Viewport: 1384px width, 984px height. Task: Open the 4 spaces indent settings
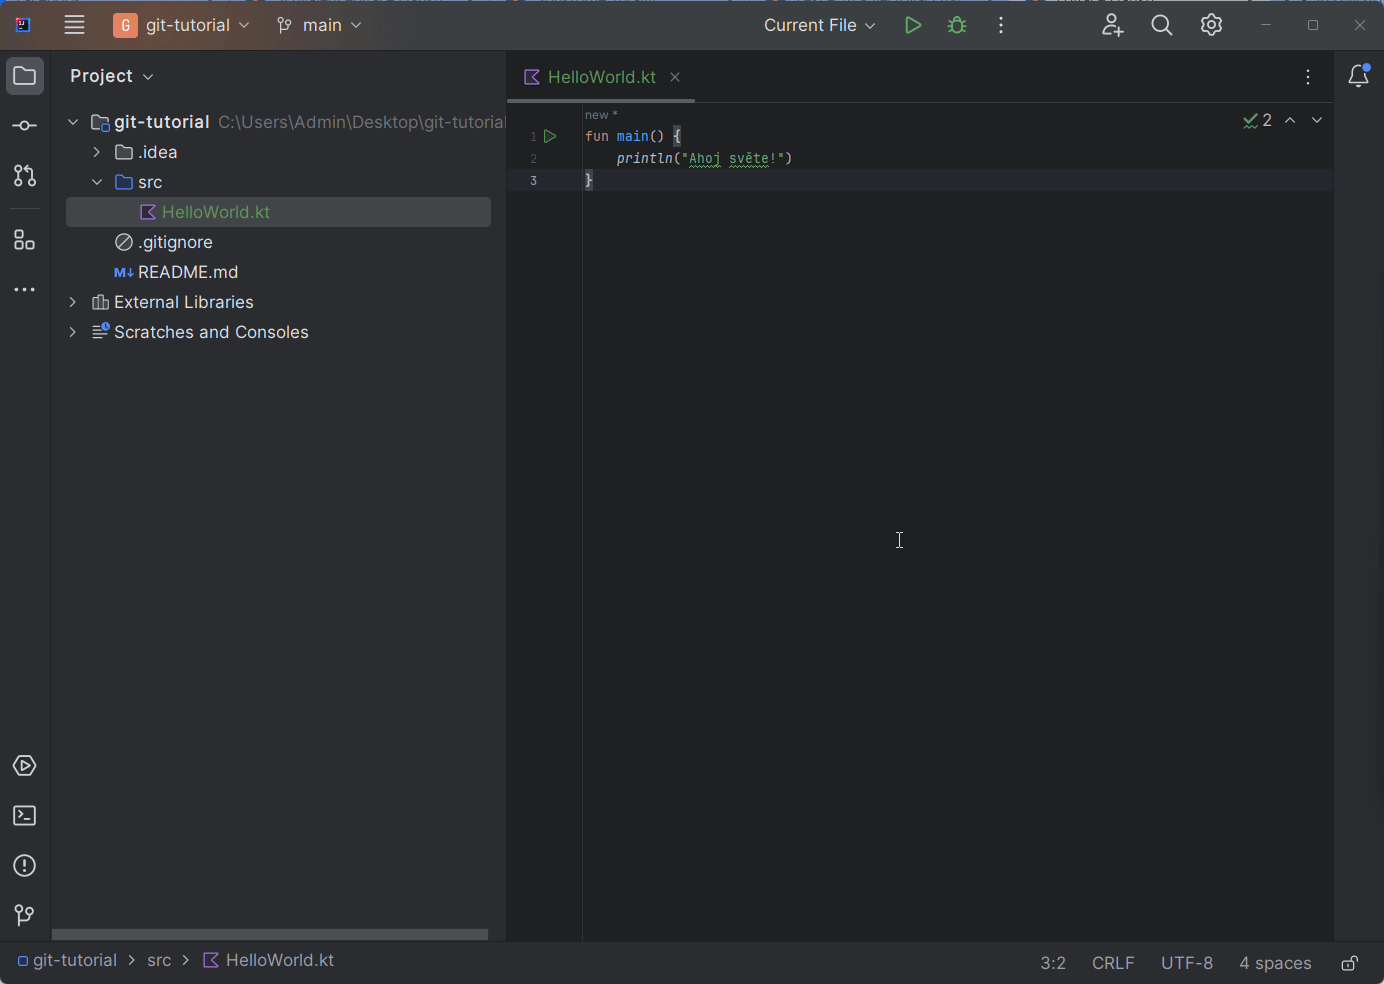1275,963
